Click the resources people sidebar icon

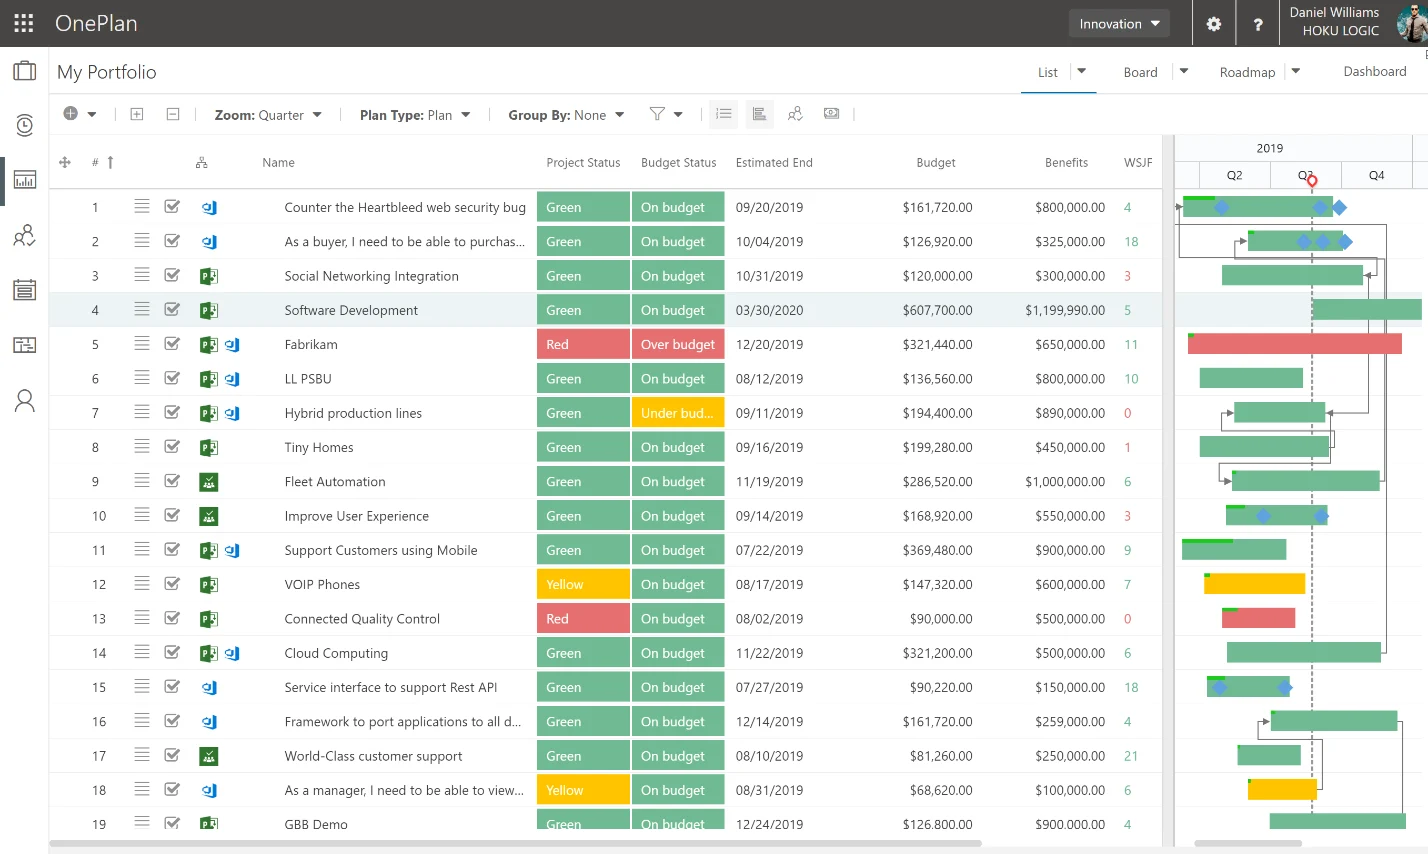click(24, 236)
